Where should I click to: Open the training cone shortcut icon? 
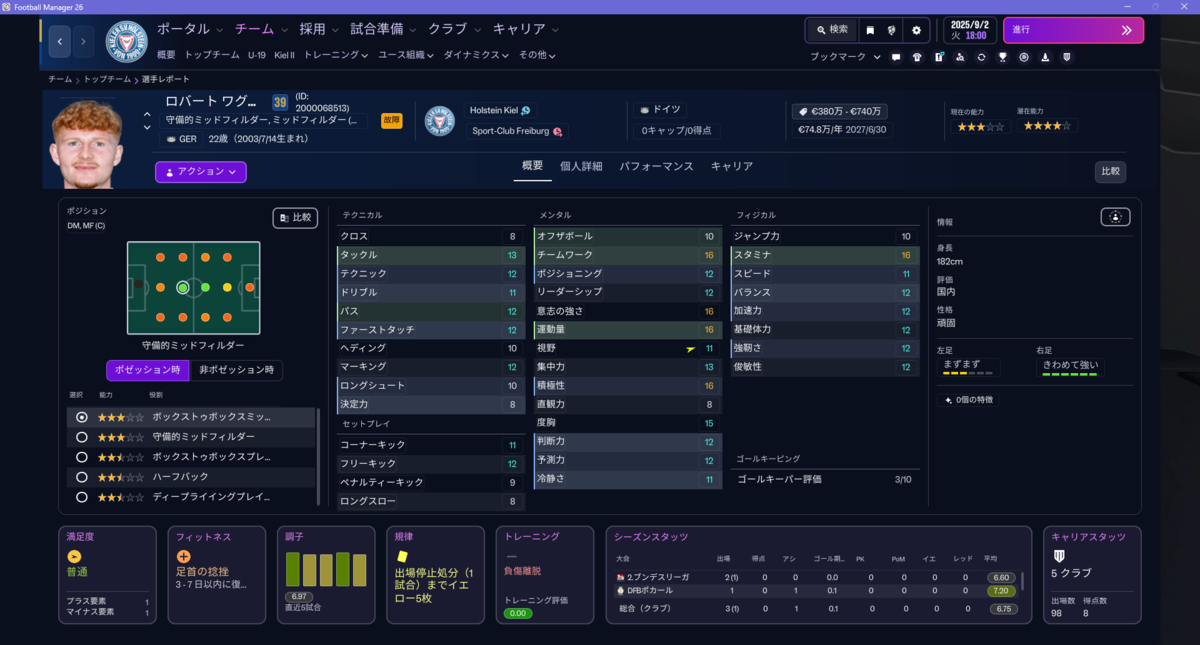(1045, 57)
